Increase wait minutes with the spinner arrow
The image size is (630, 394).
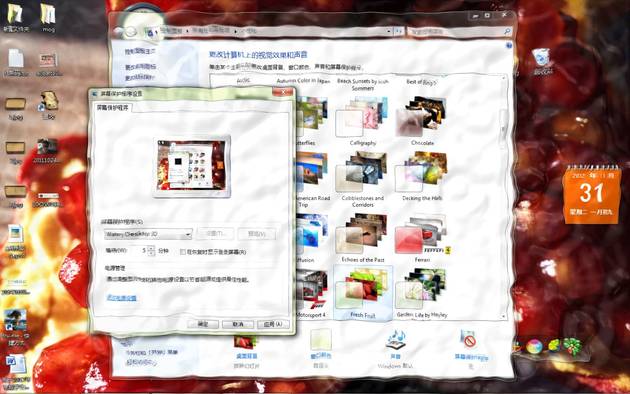pos(151,248)
